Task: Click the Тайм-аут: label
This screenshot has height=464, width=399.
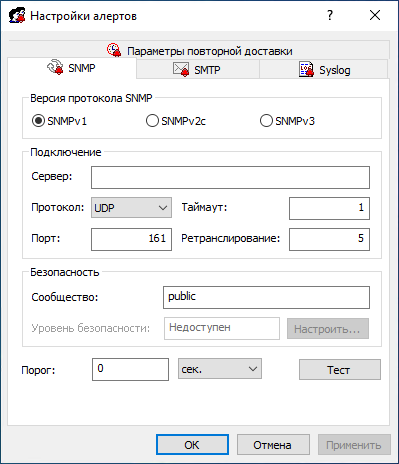Action: pos(204,207)
